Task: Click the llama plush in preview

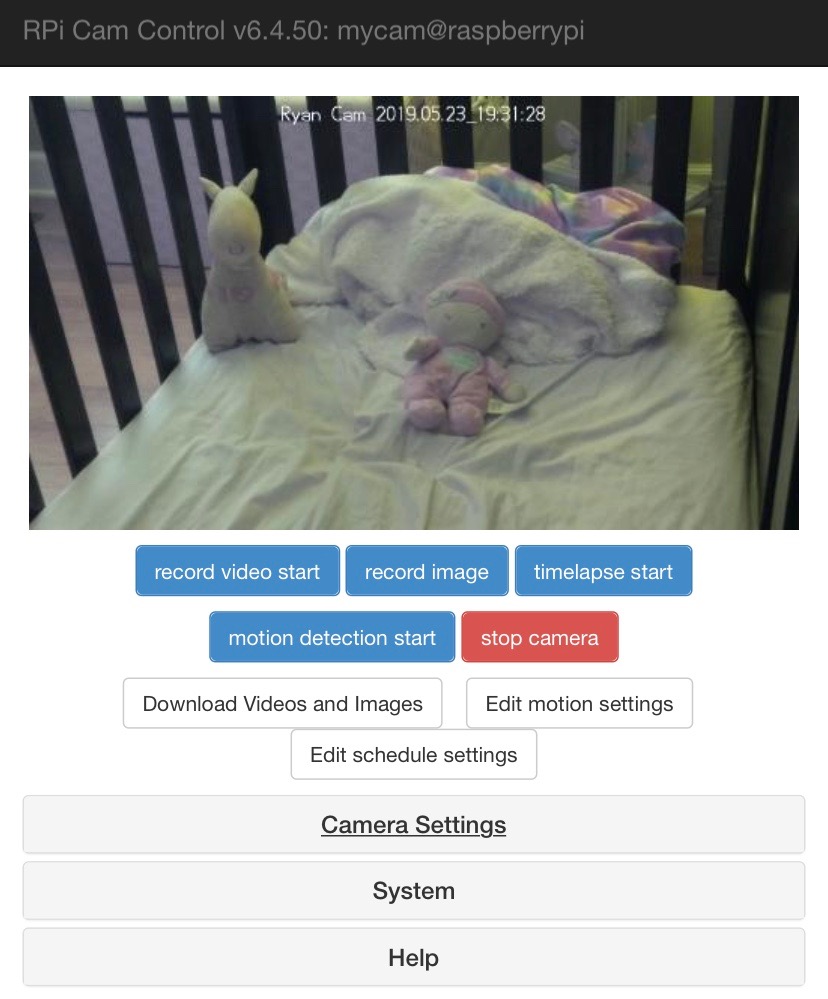Action: point(245,261)
